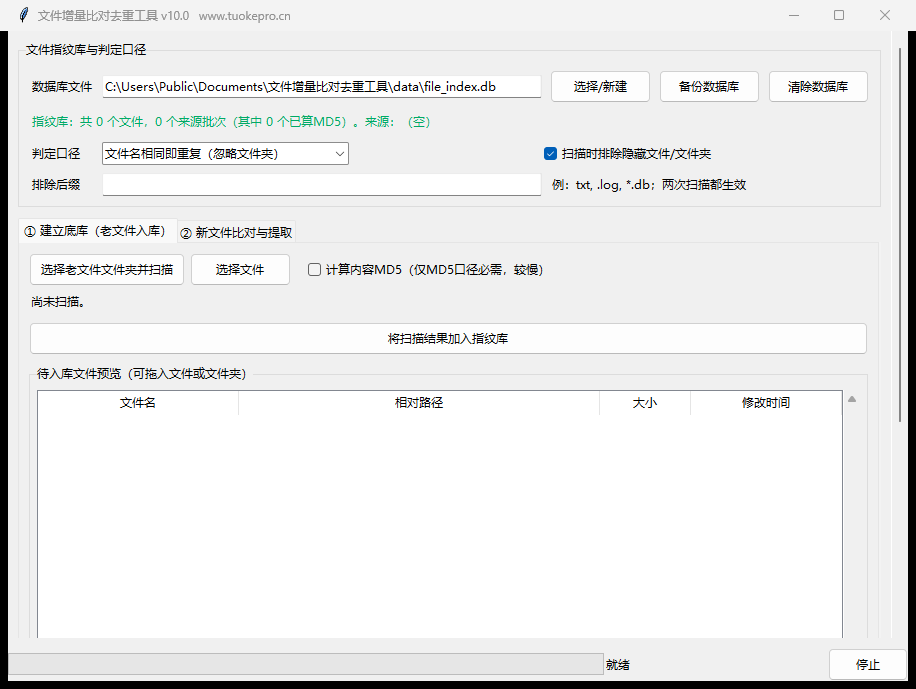Switch to 建立底库（老文件入库）tab
Viewport: 916px width, 689px height.
pyautogui.click(x=98, y=231)
